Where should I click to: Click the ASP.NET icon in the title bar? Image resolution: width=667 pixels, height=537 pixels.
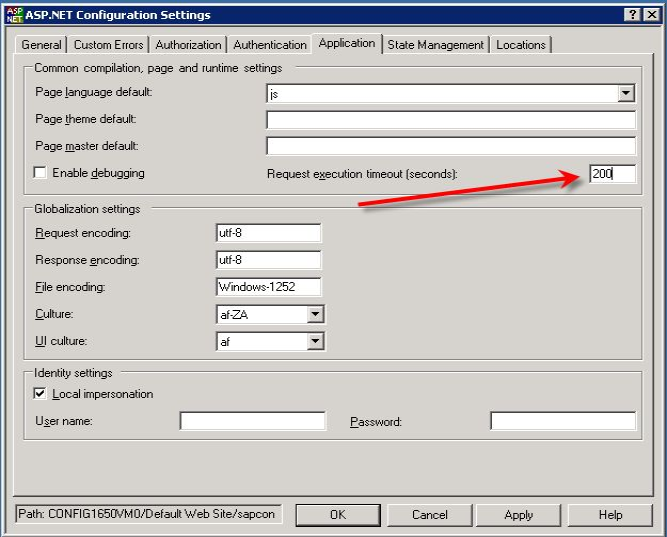coord(14,15)
